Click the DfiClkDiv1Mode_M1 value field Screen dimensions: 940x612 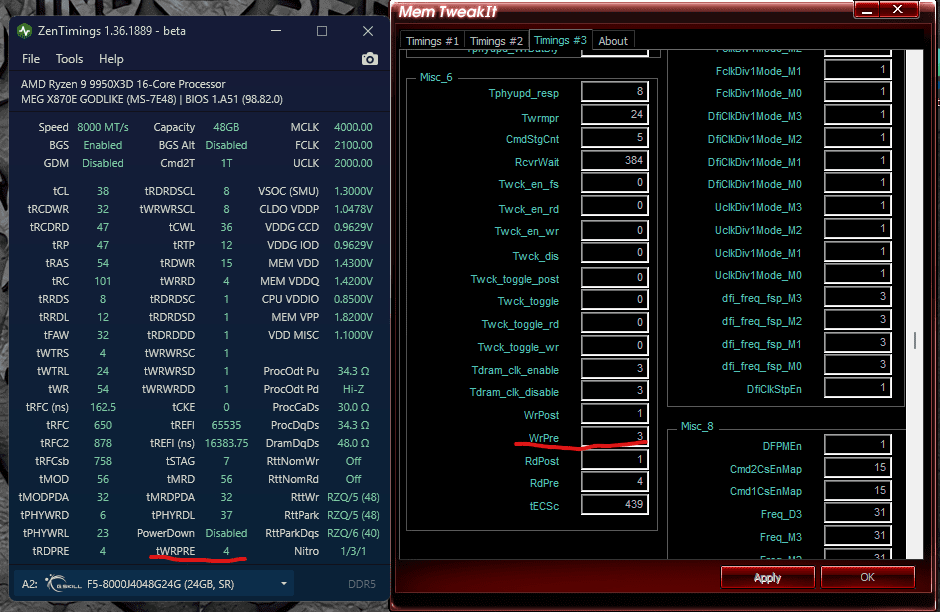(858, 161)
